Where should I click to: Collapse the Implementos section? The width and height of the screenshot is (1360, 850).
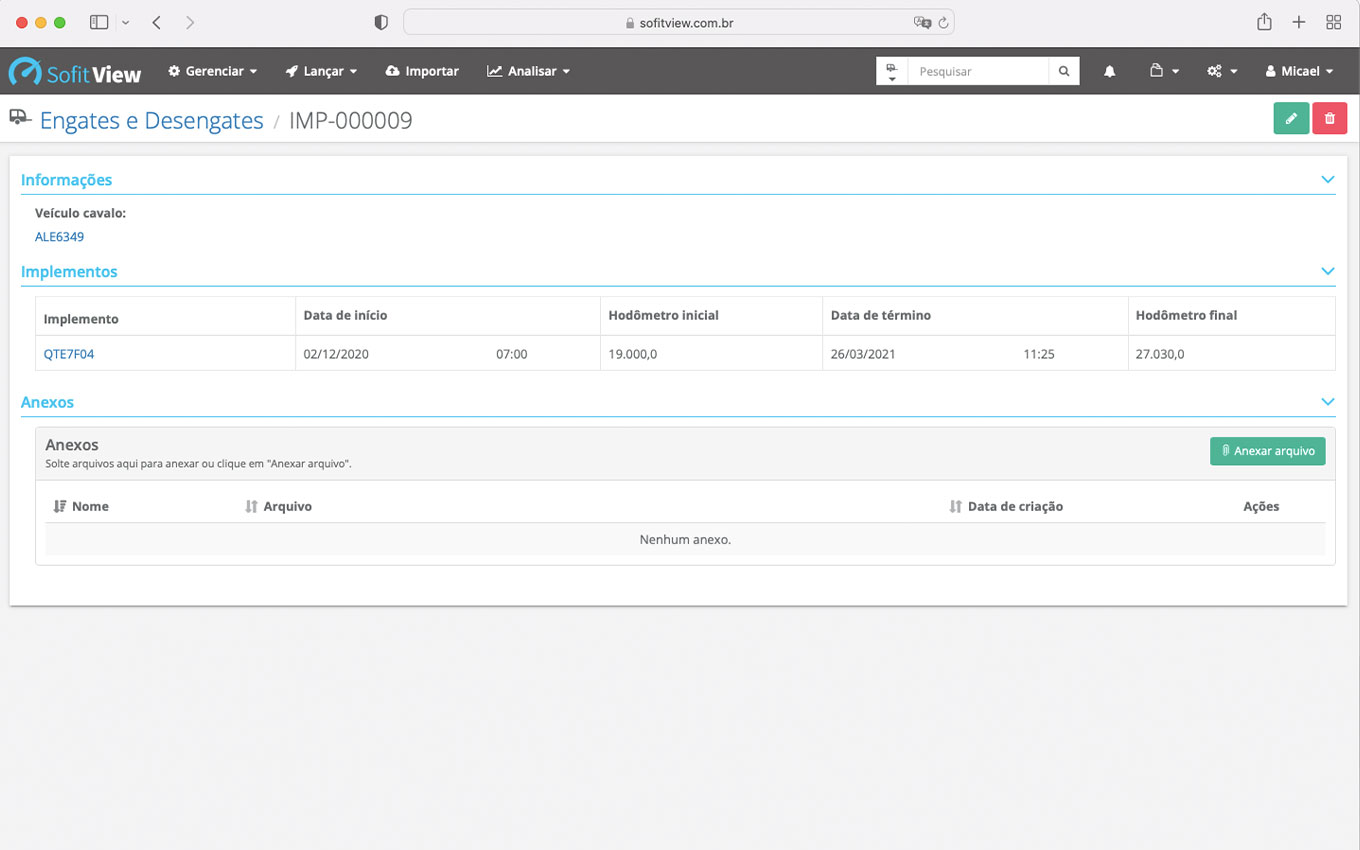(1327, 272)
